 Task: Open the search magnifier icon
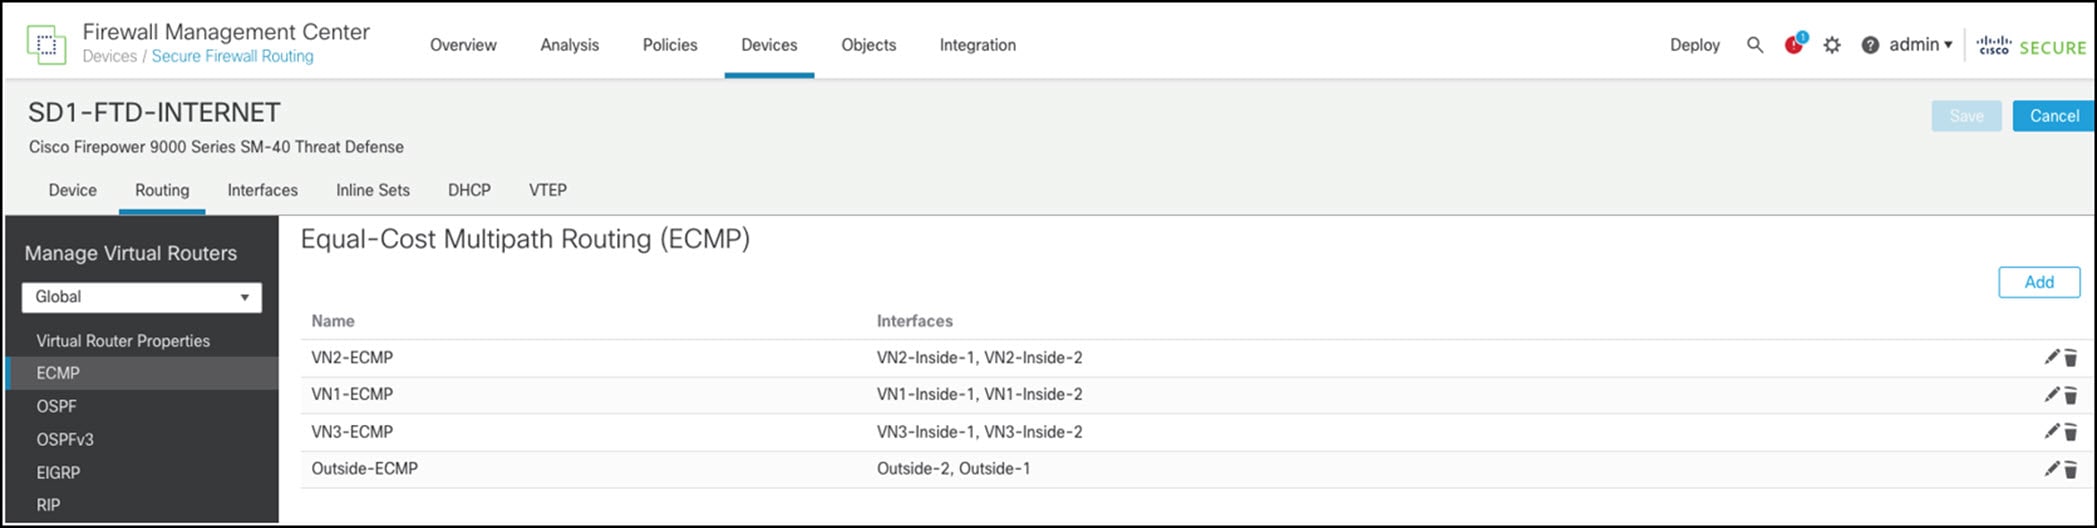pos(1755,45)
